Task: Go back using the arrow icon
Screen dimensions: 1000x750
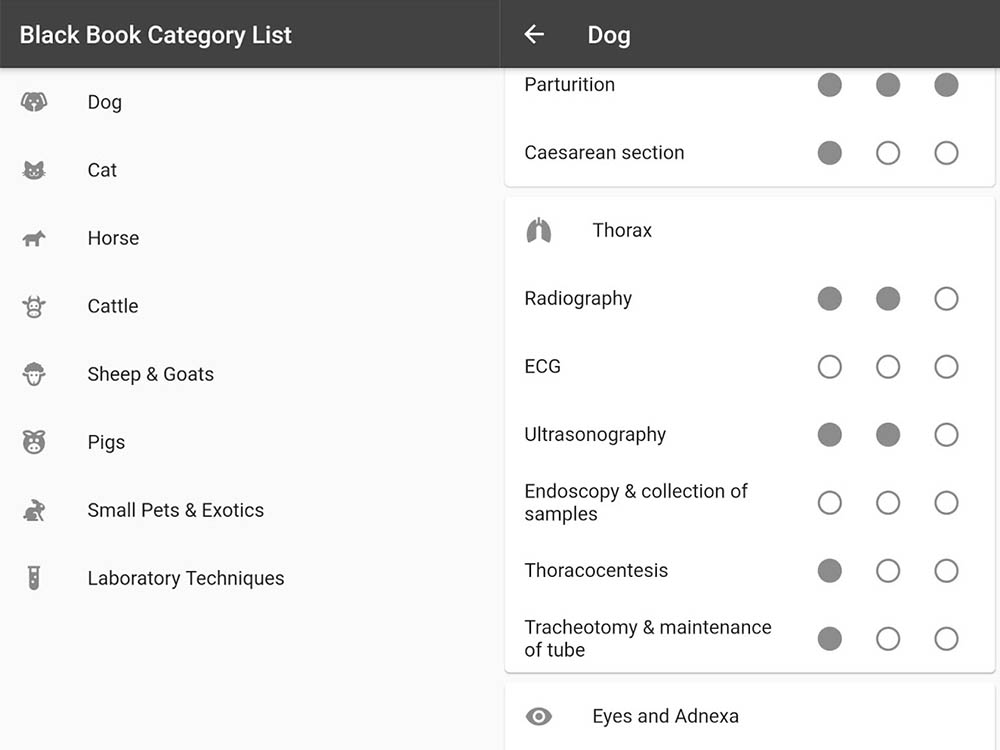Action: point(534,35)
